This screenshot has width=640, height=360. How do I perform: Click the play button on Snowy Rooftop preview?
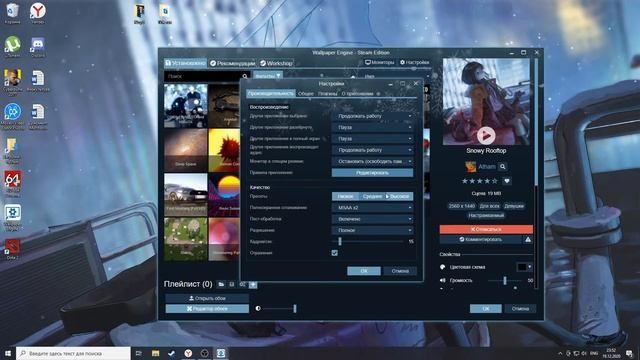pos(486,135)
